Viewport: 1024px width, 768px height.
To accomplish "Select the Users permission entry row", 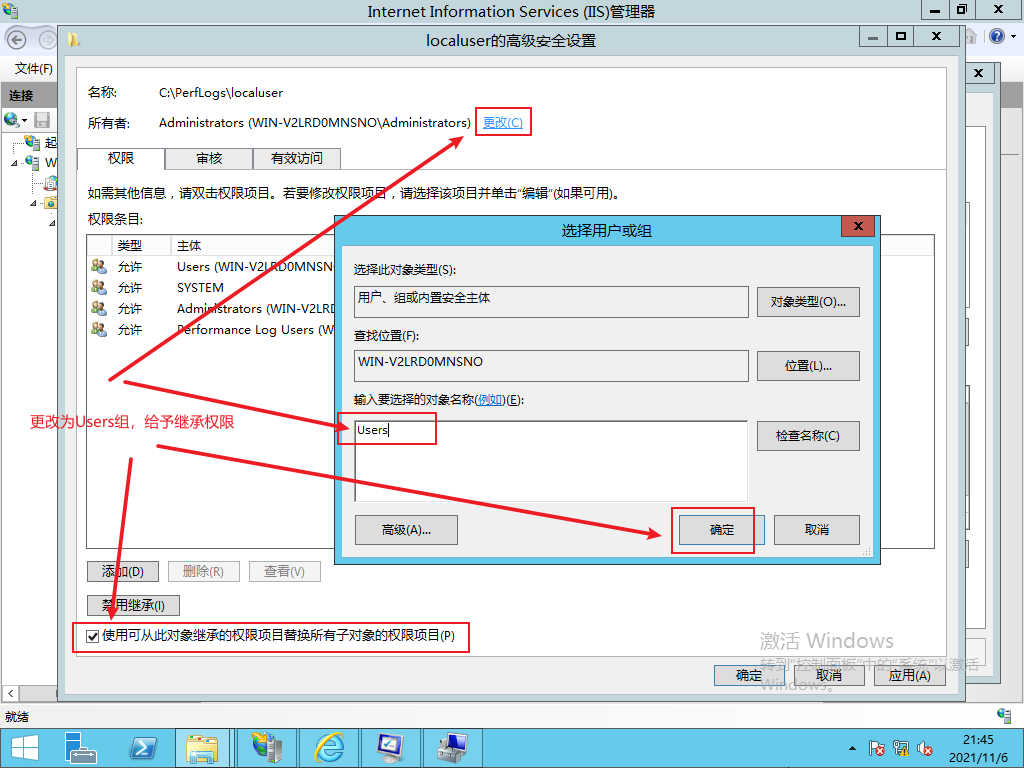I will coord(212,266).
